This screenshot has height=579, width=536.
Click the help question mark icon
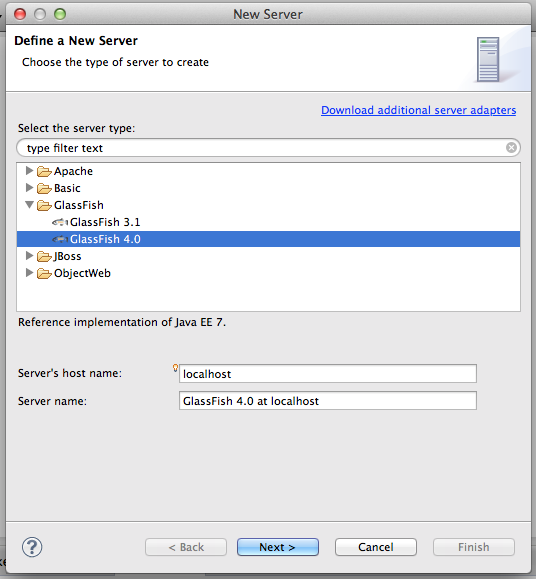point(32,547)
